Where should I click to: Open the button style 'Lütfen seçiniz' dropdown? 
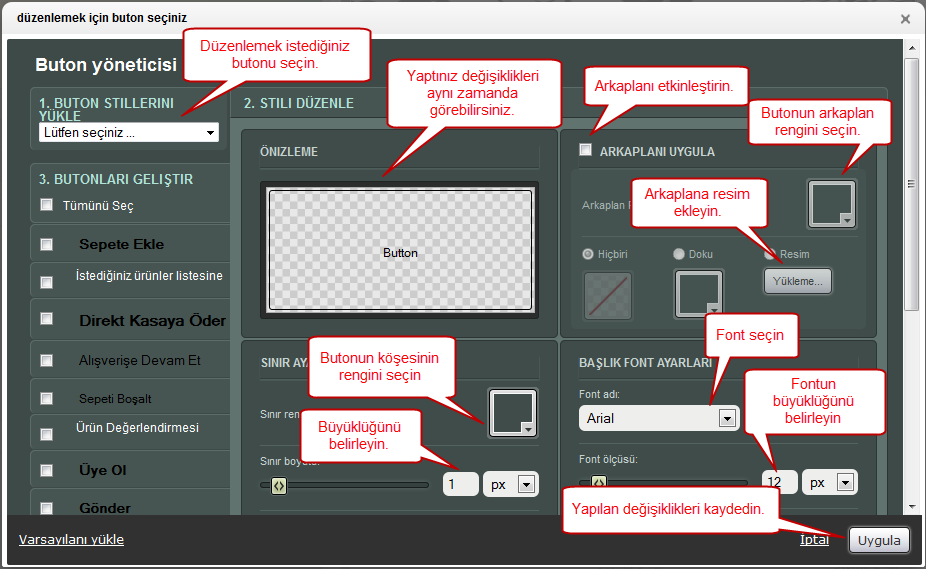128,132
